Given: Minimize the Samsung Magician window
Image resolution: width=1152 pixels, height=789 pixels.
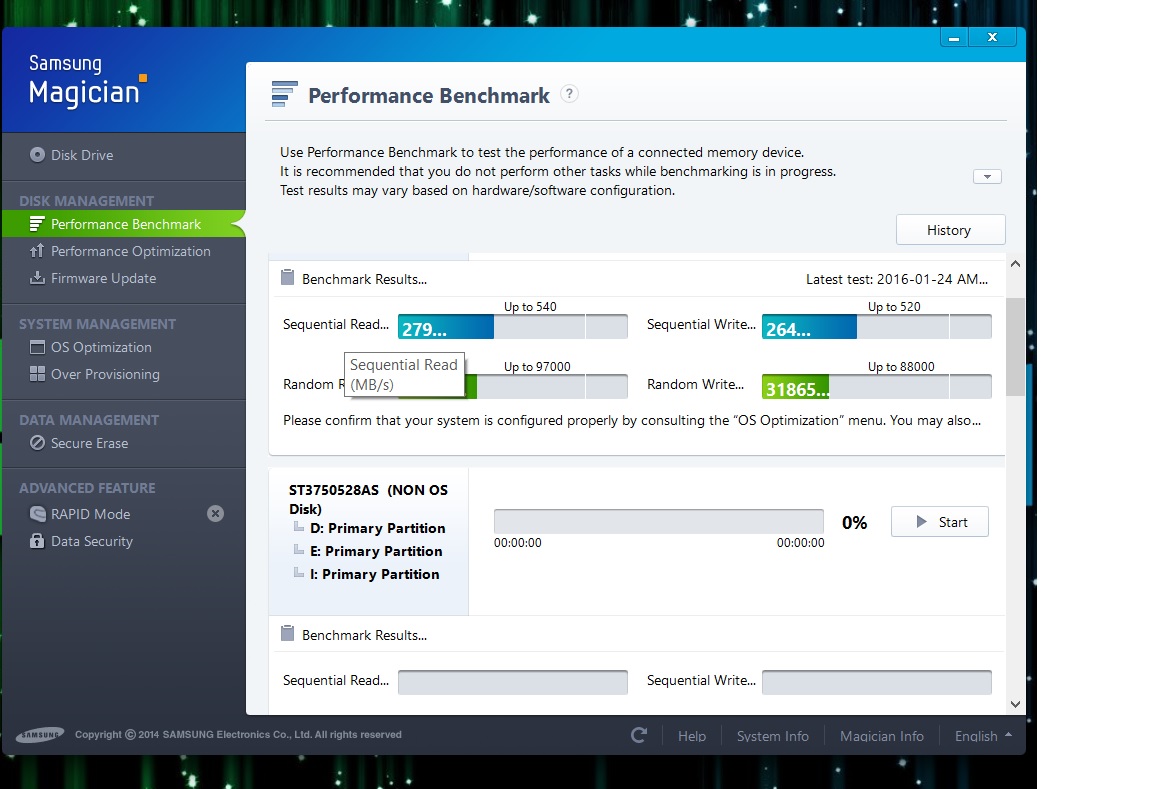Looking at the screenshot, I should point(954,37).
